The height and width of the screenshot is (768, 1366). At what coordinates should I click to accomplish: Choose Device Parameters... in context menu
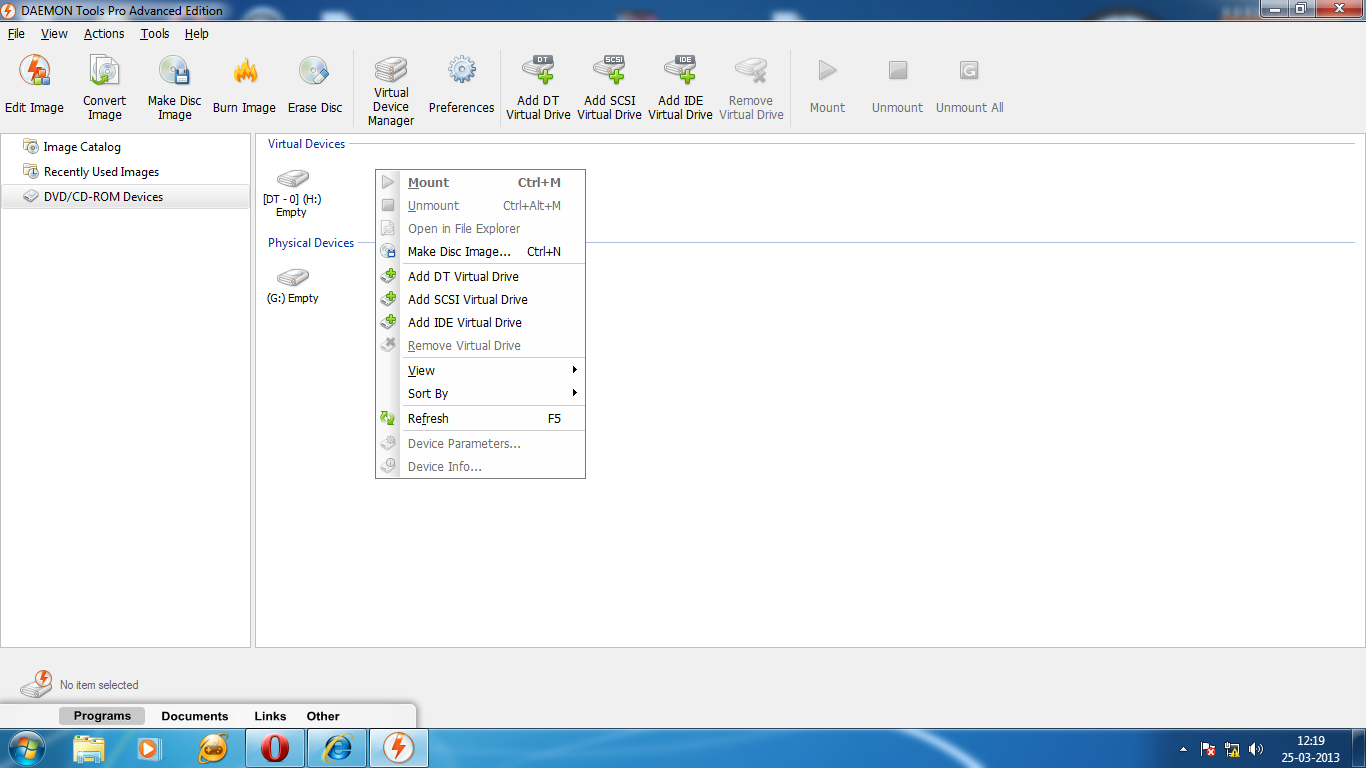480,443
